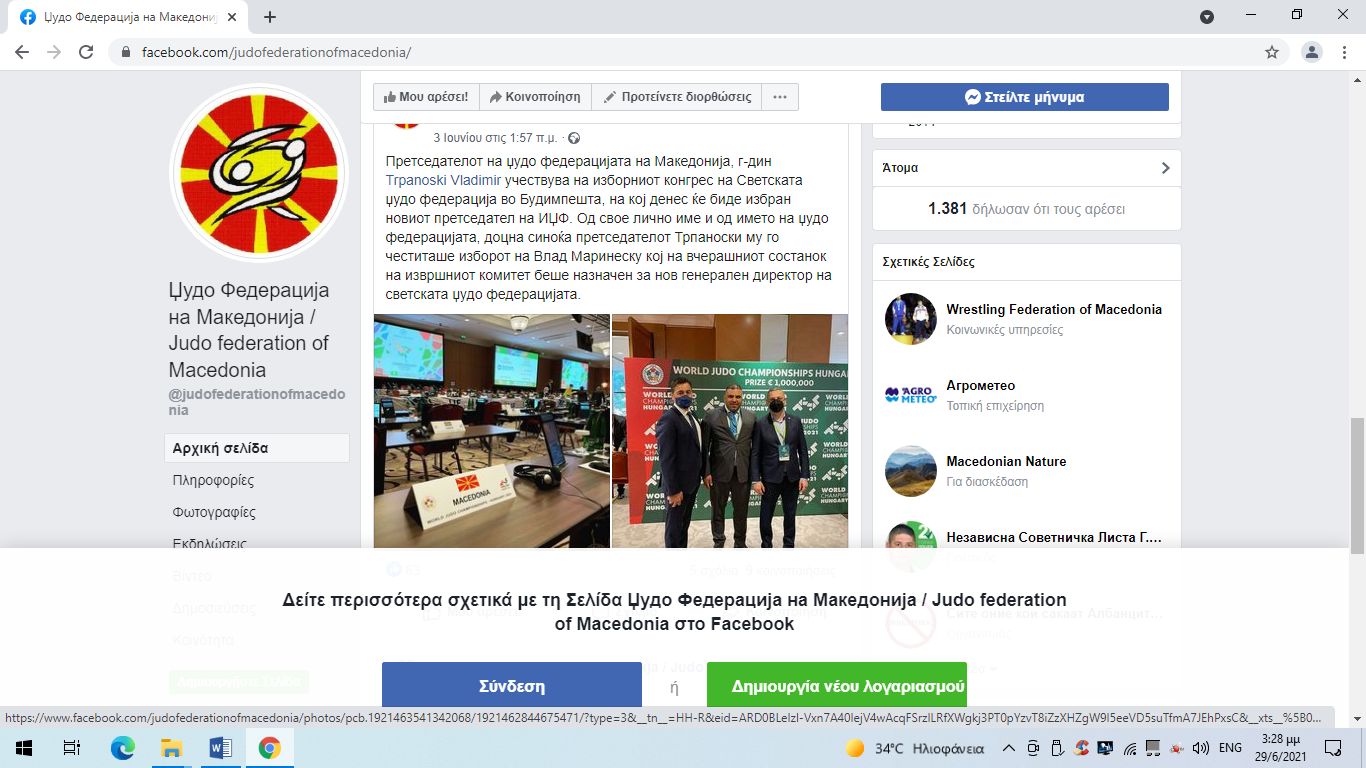Open the Chrome profile avatar icon
Screen dimensions: 1366x768
(x=1311, y=52)
